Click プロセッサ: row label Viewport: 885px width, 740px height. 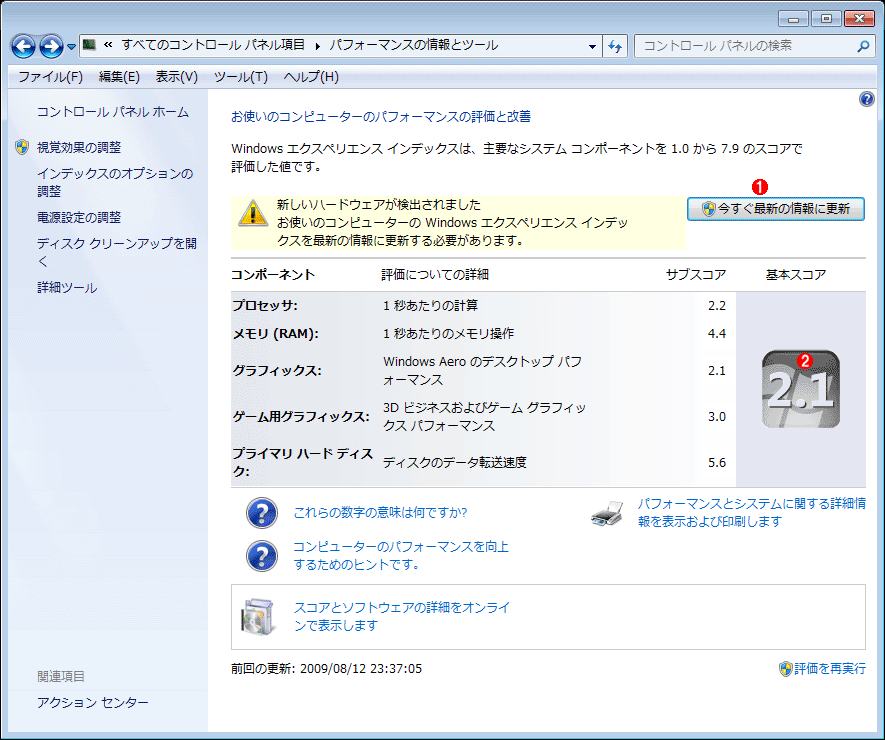265,306
